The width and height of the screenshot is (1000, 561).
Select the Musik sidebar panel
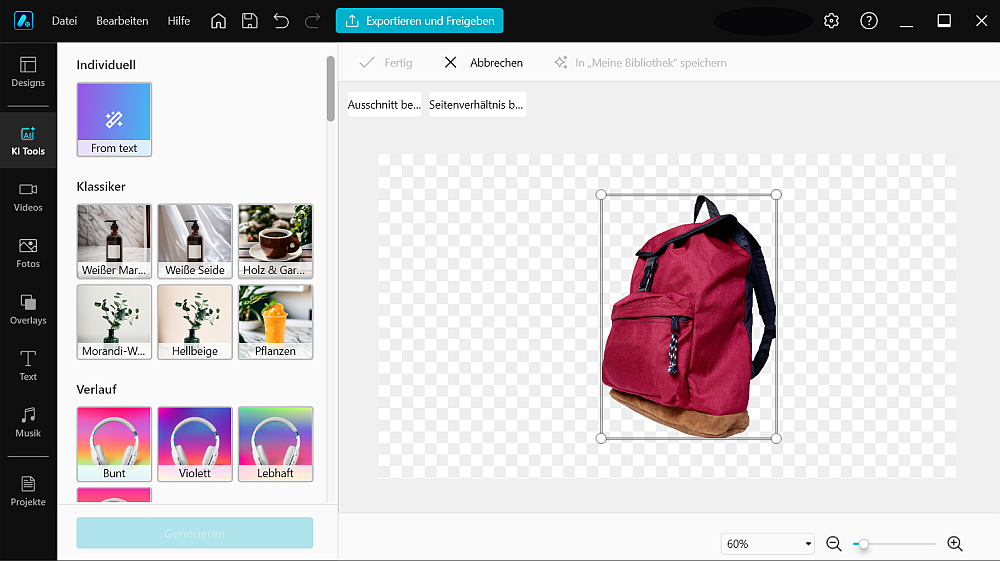pyautogui.click(x=28, y=422)
